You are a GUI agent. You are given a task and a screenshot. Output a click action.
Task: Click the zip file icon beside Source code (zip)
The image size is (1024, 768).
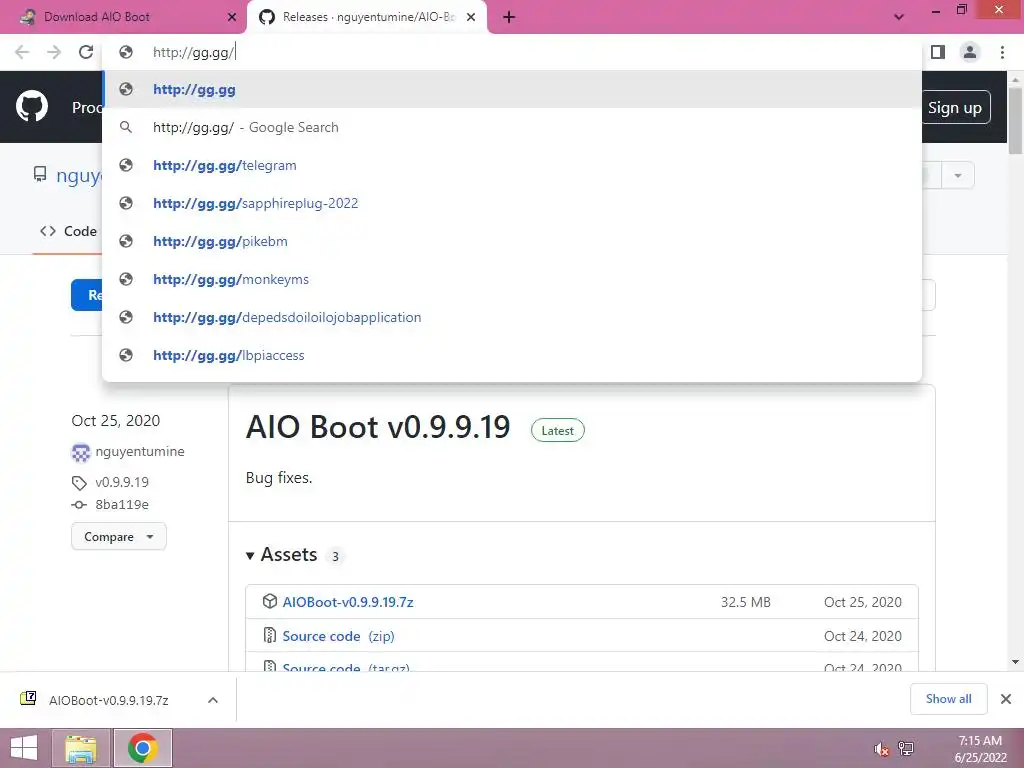[x=269, y=634]
